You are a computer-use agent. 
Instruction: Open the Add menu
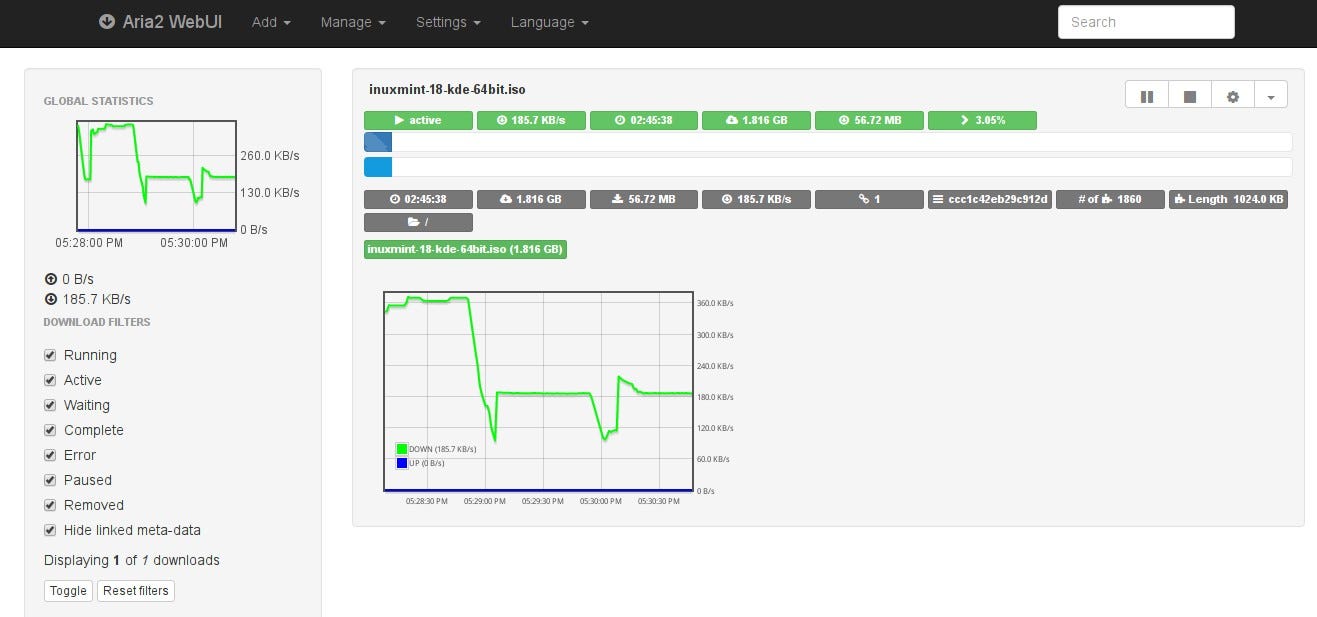[x=271, y=22]
